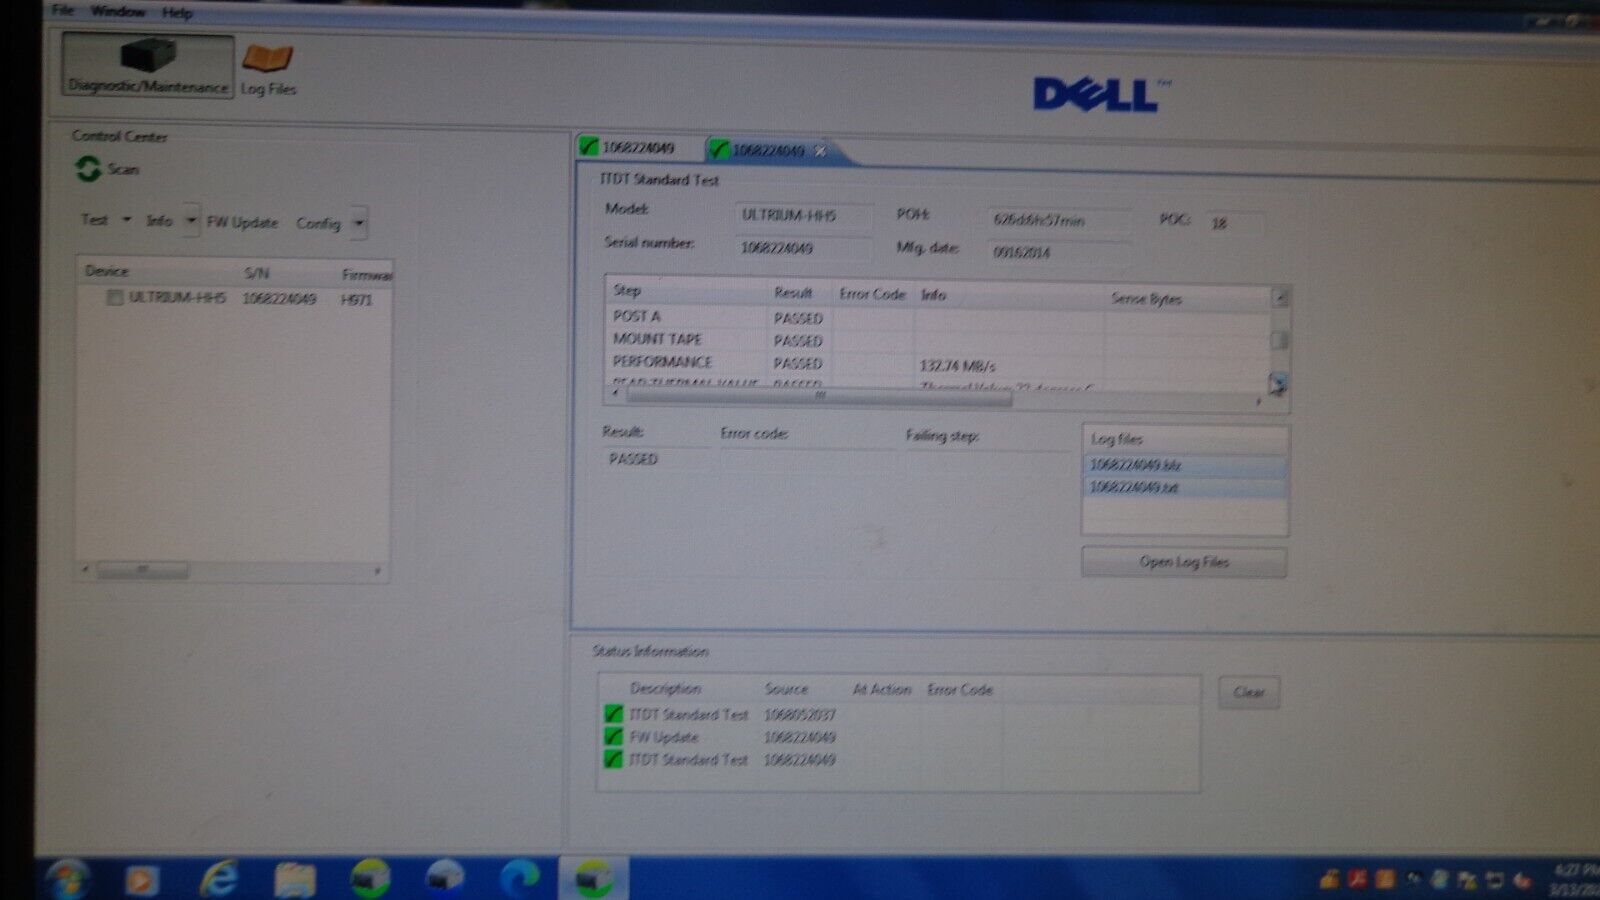1600x900 pixels.
Task: Select the POST A step row
Action: [938, 317]
